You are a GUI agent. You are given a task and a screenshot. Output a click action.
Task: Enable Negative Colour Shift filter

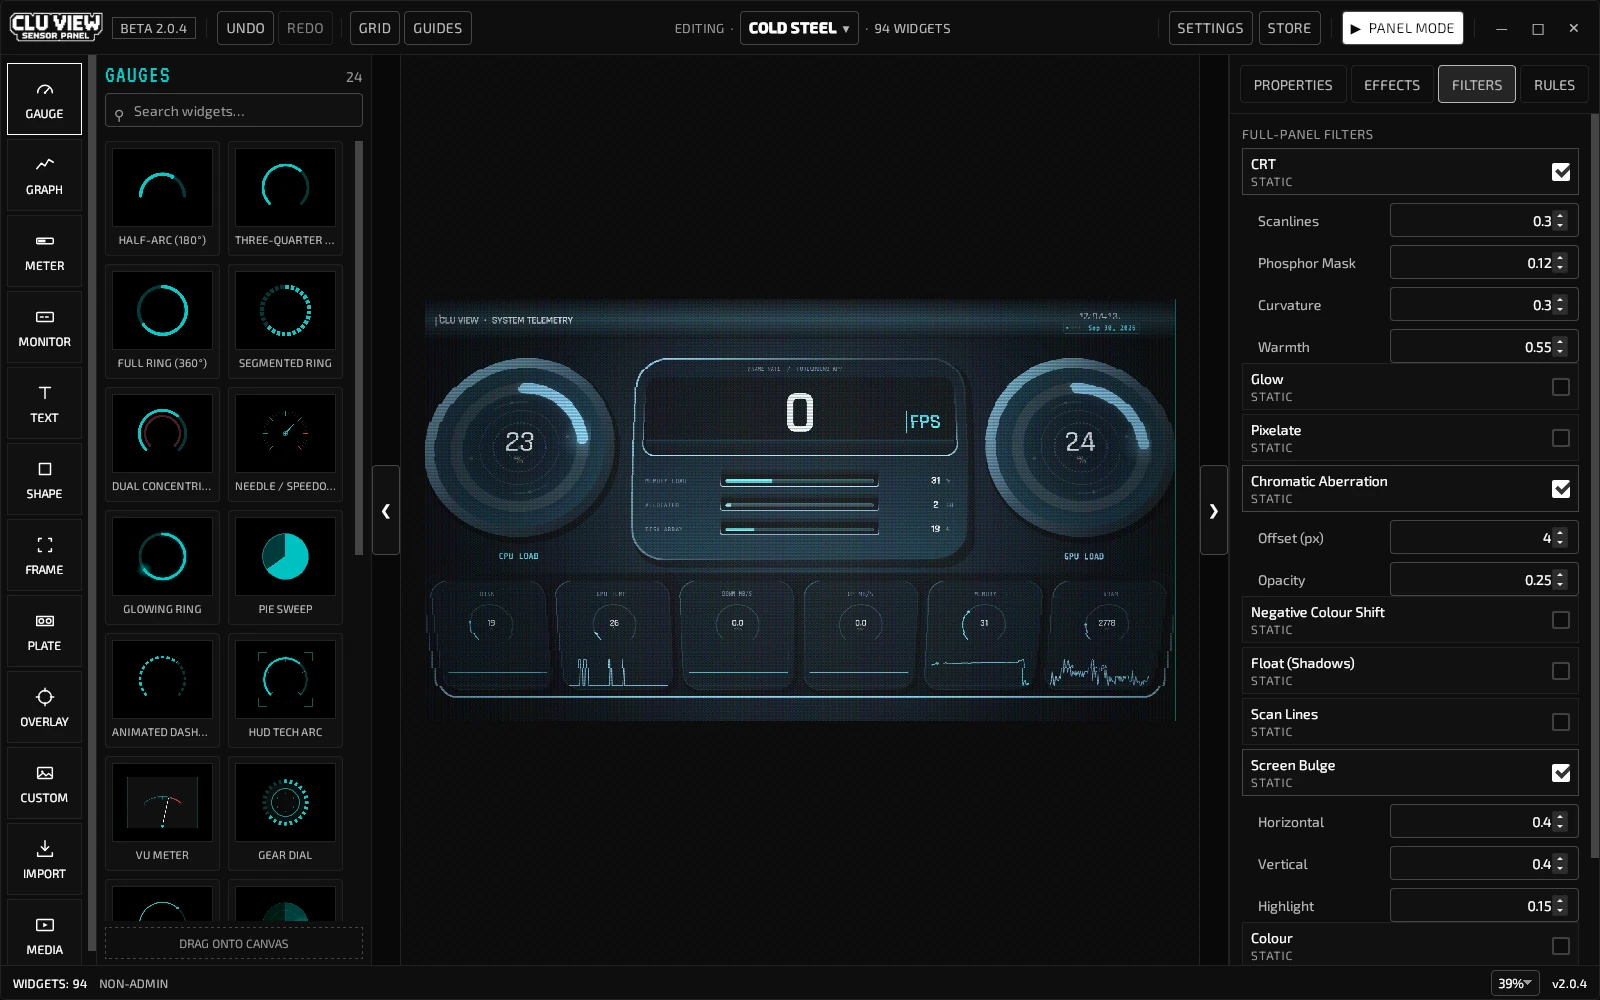(x=1560, y=620)
